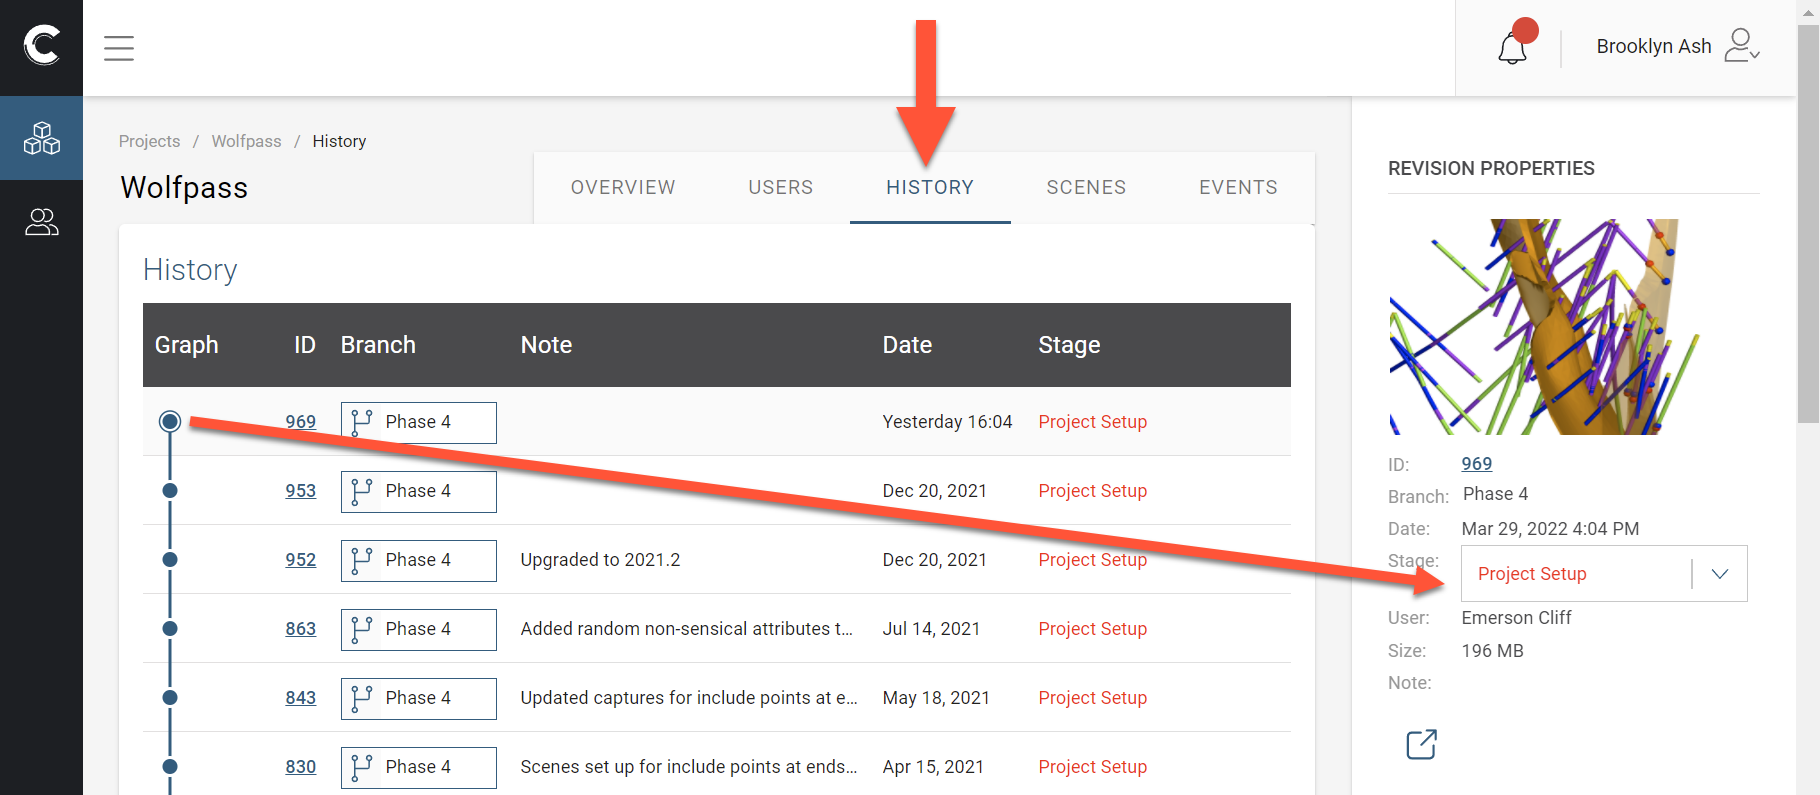1820x795 pixels.
Task: Expand the Stage dropdown chevron
Action: (x=1720, y=574)
